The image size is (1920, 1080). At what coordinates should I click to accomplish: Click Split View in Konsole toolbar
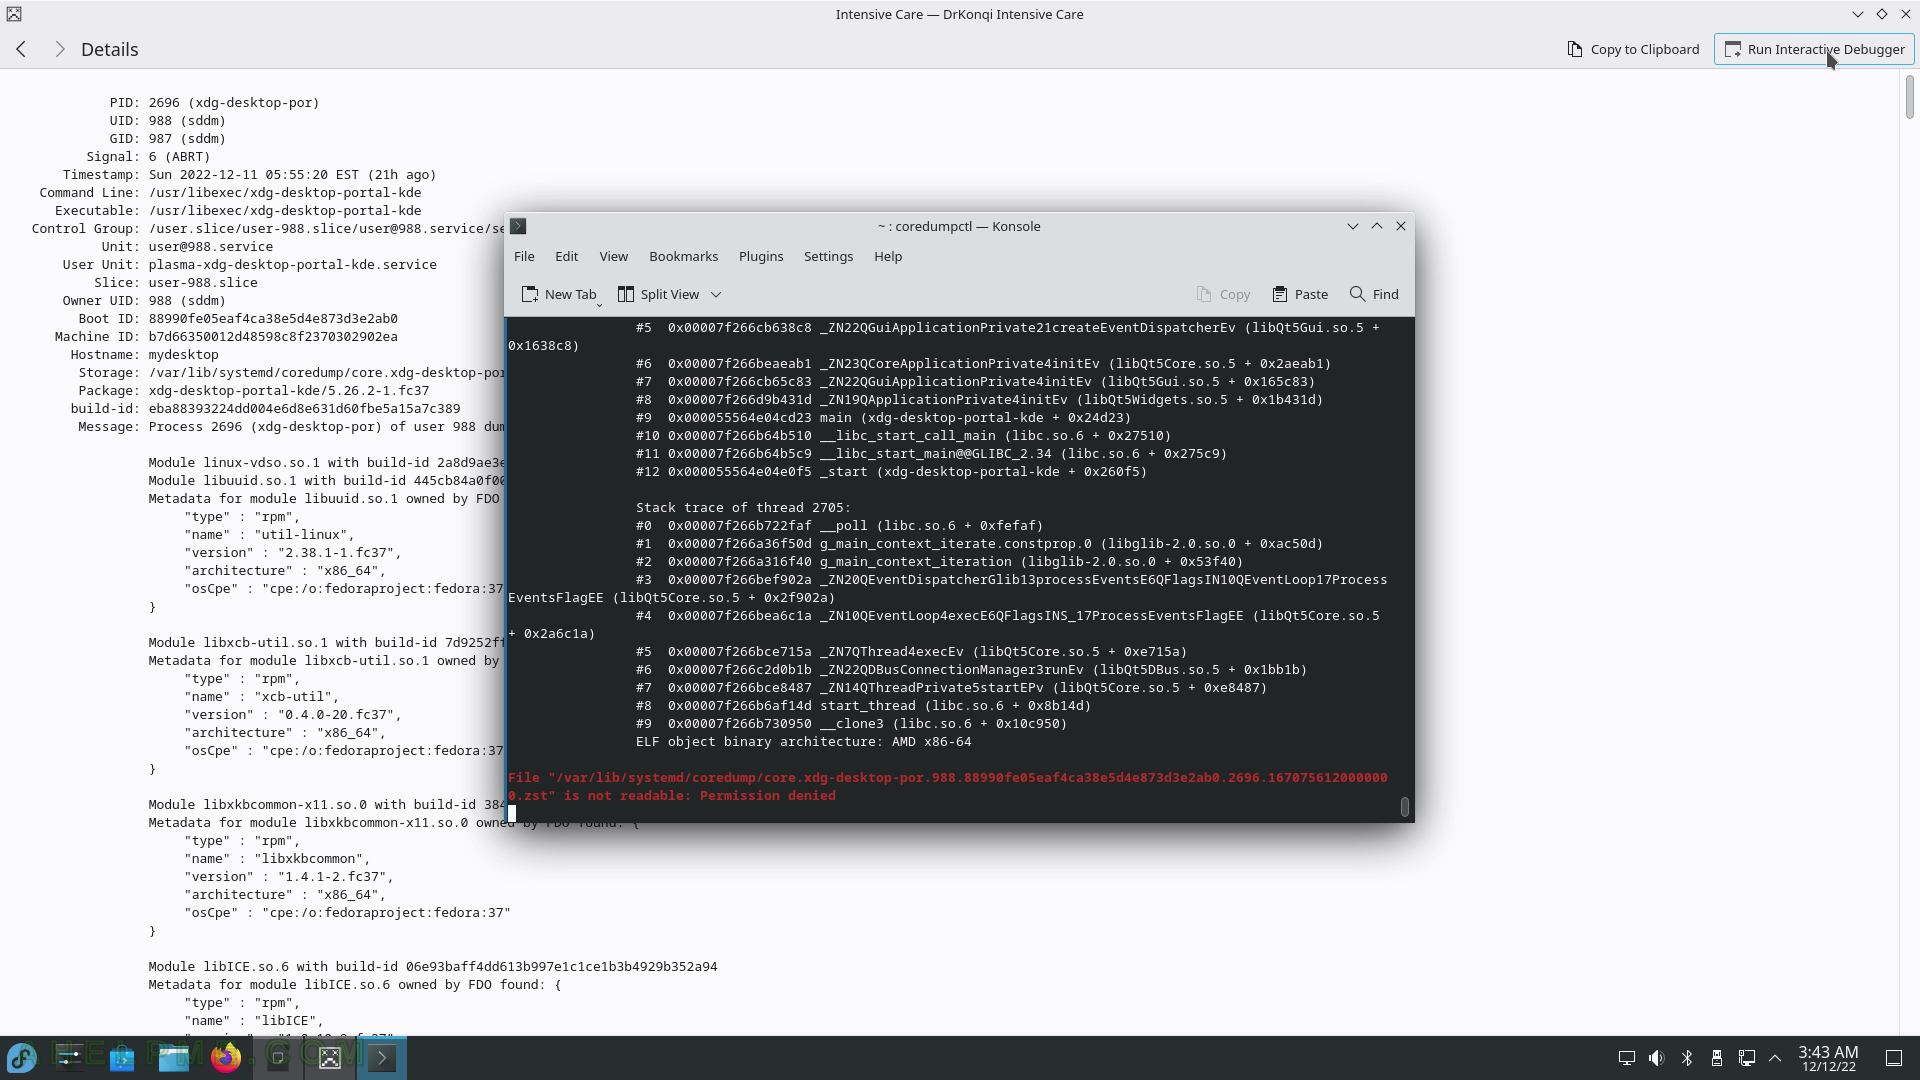659,294
